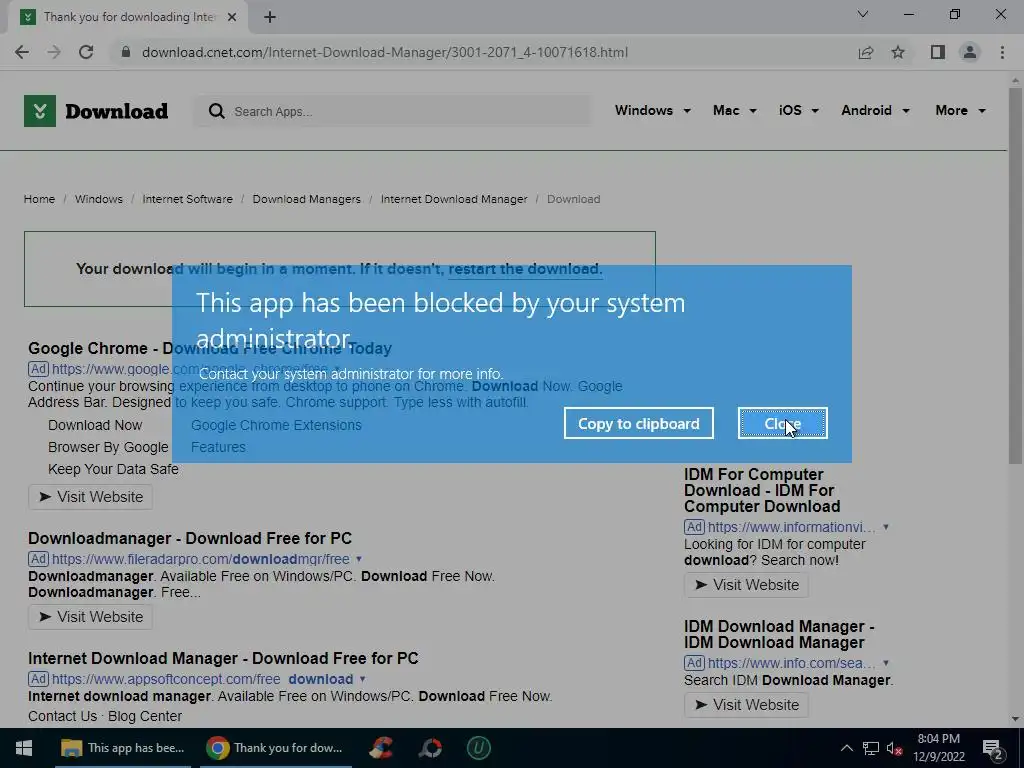Visit Website for Google Chrome ad
The width and height of the screenshot is (1024, 768).
tap(90, 497)
